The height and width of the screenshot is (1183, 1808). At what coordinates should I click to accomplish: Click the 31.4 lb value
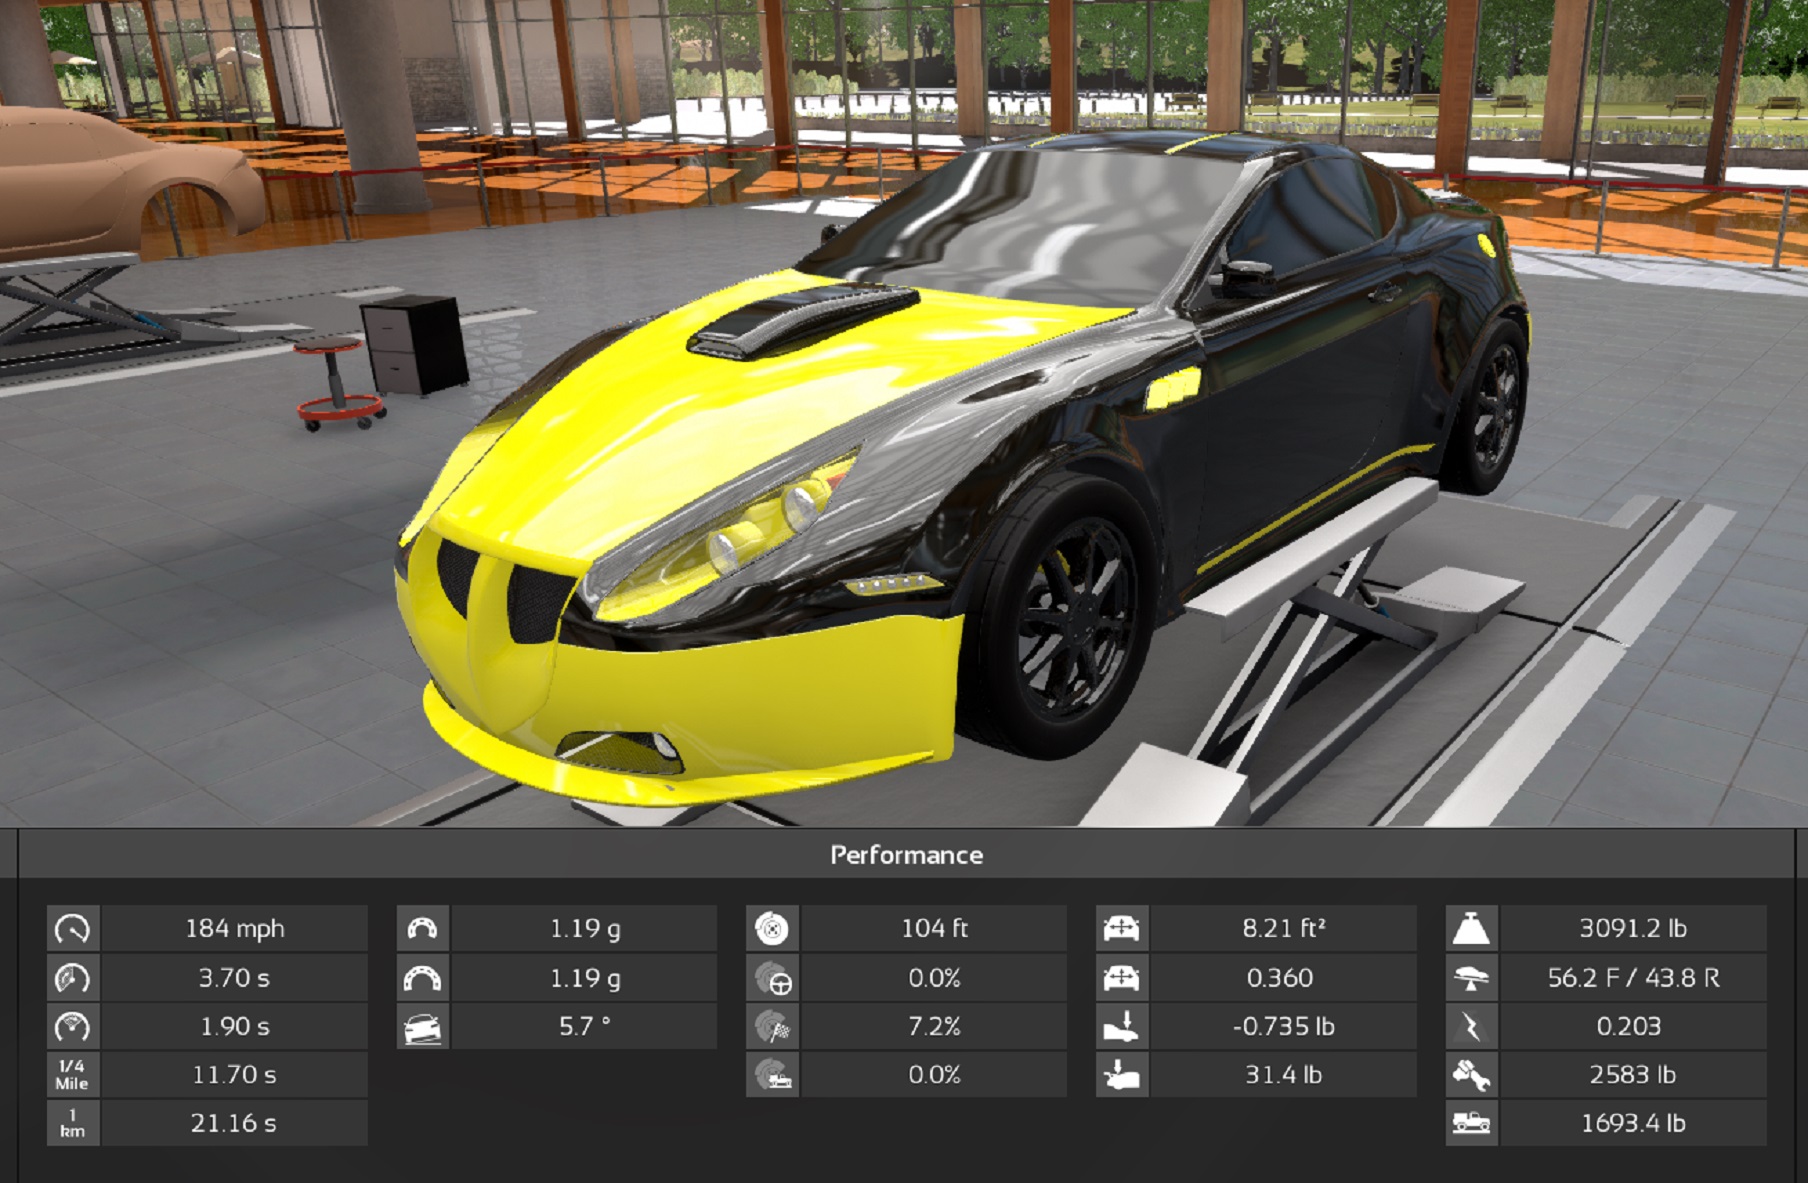click(x=1283, y=1075)
